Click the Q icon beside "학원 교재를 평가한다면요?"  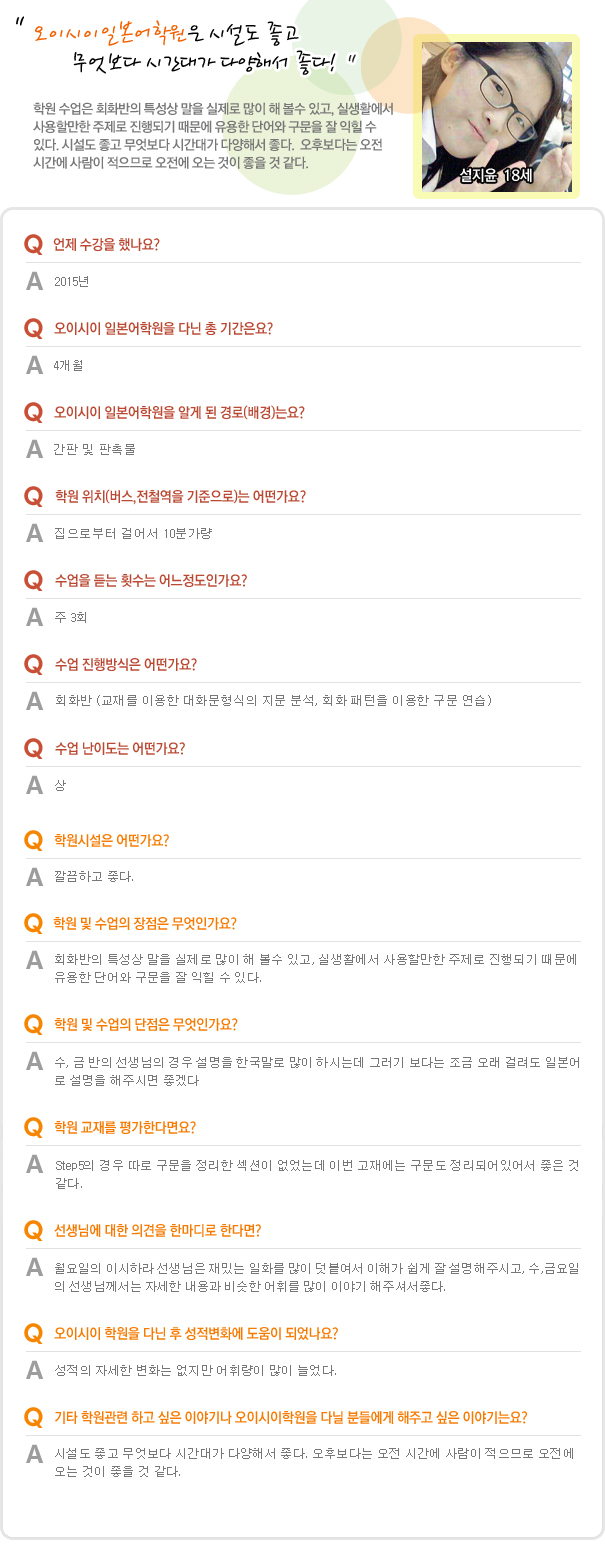[x=33, y=1127]
